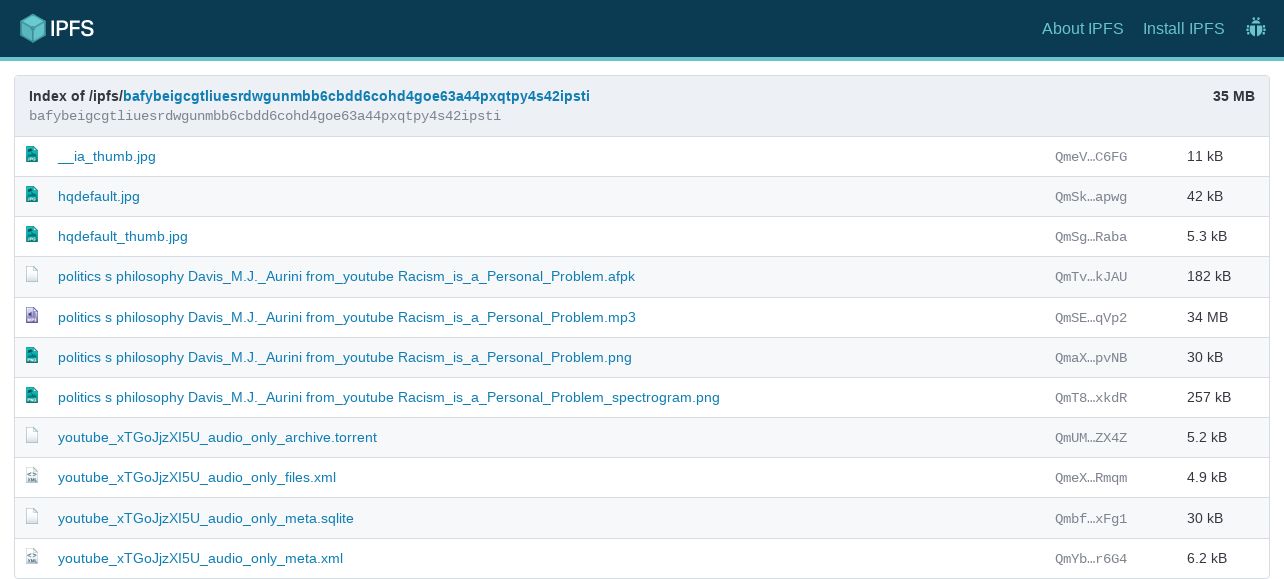
Task: Open hqdefault_thumb.jpg file
Action: click(123, 236)
